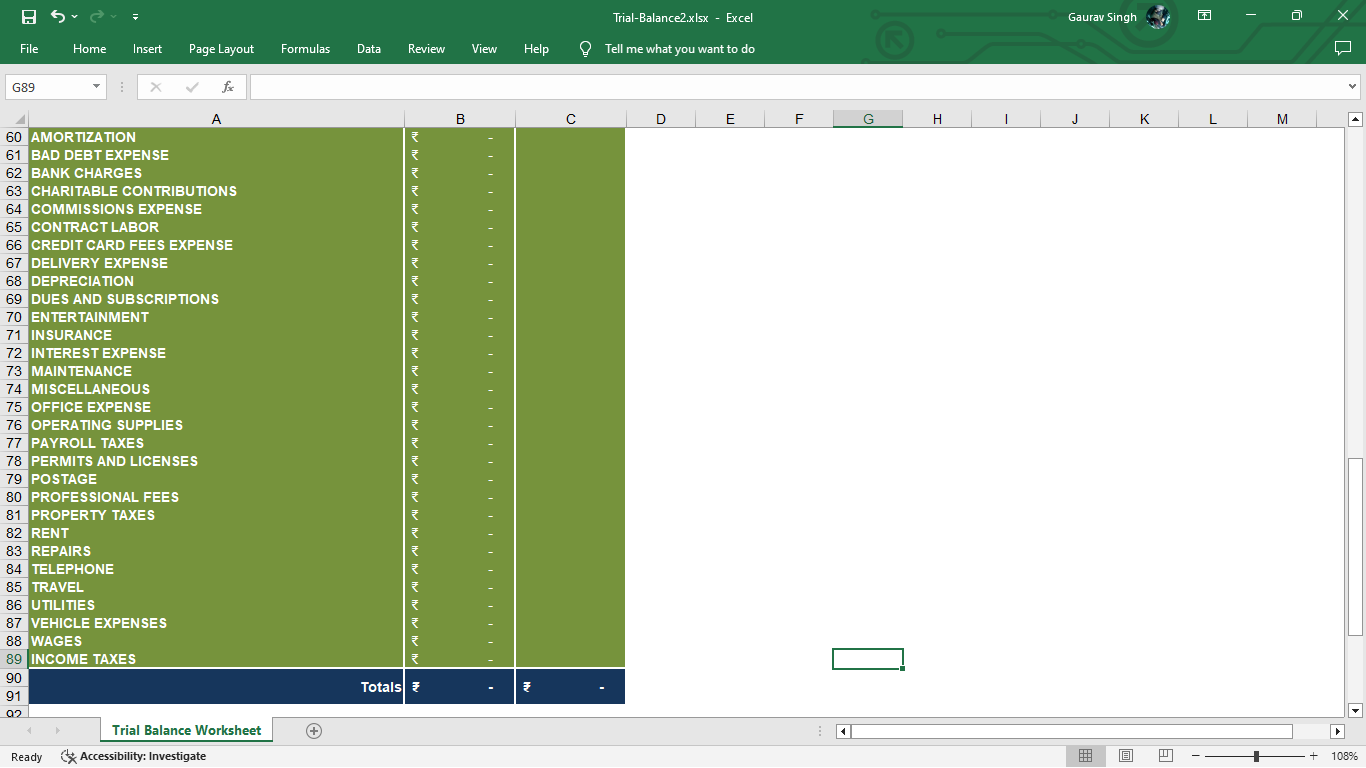This screenshot has width=1366, height=768.
Task: Click the Ribbon Display Options icon
Action: pyautogui.click(x=1205, y=16)
